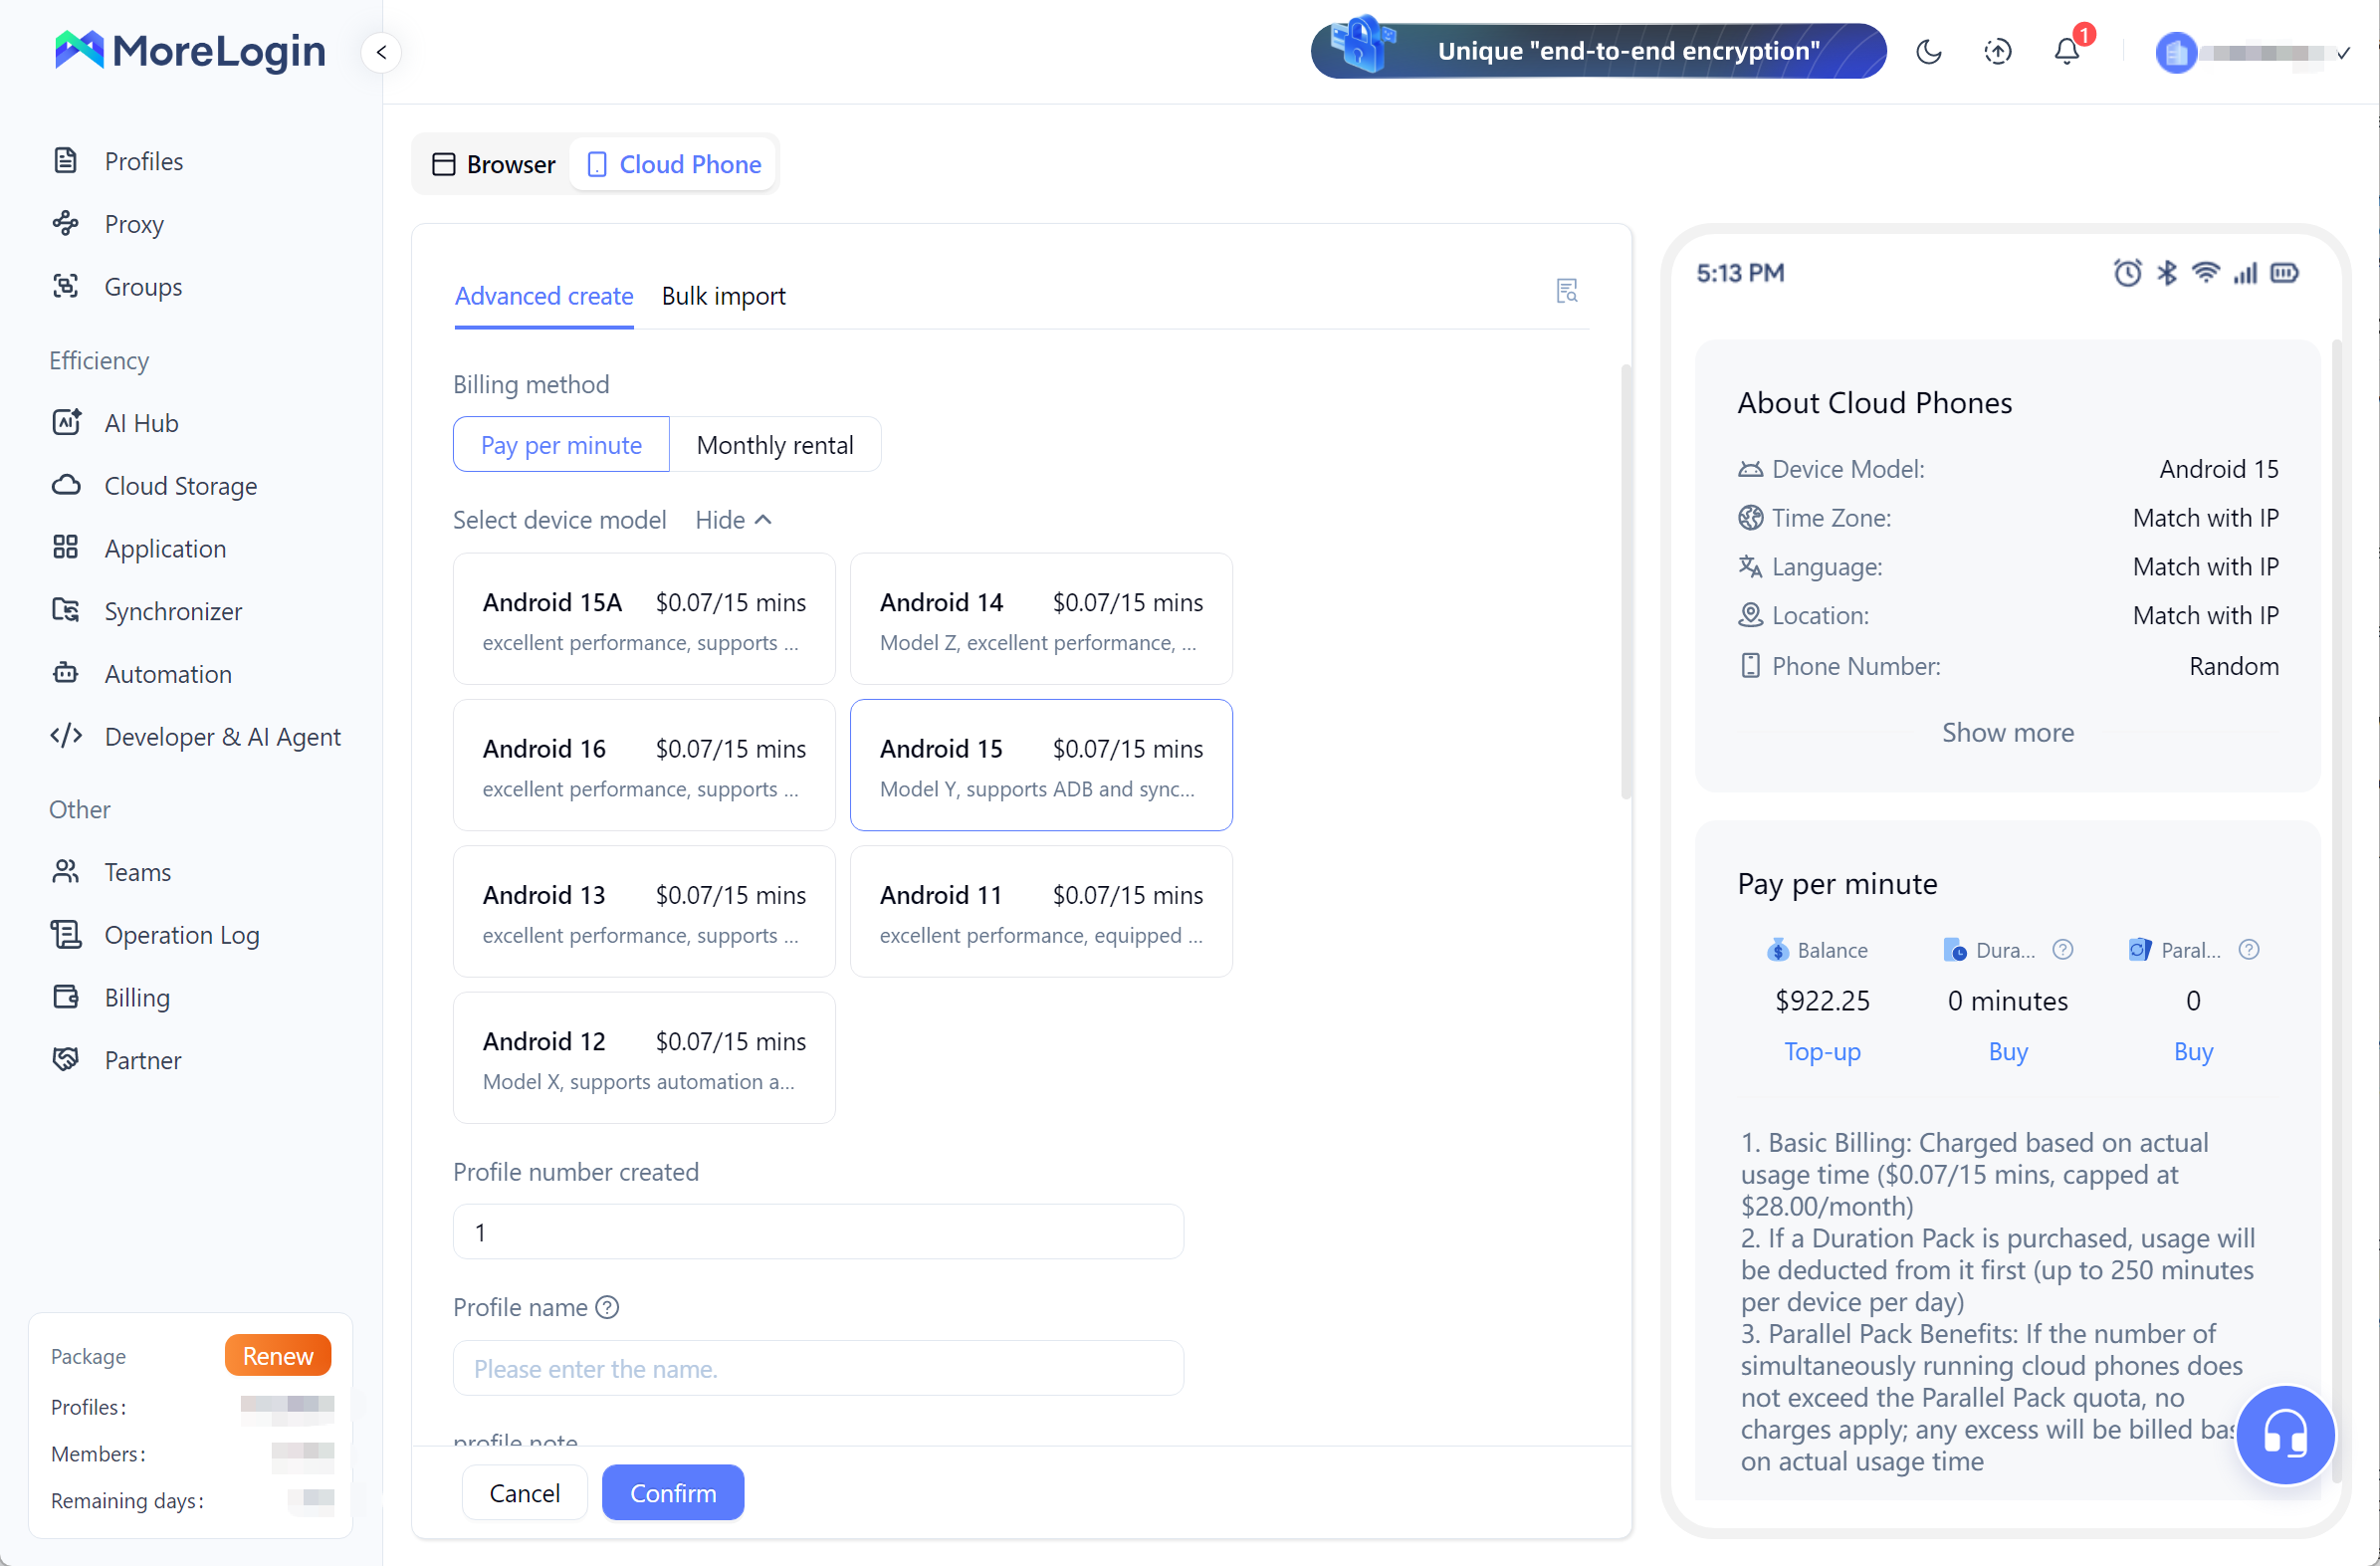Click the user avatar icon
The height and width of the screenshot is (1566, 2380).
(x=2175, y=53)
